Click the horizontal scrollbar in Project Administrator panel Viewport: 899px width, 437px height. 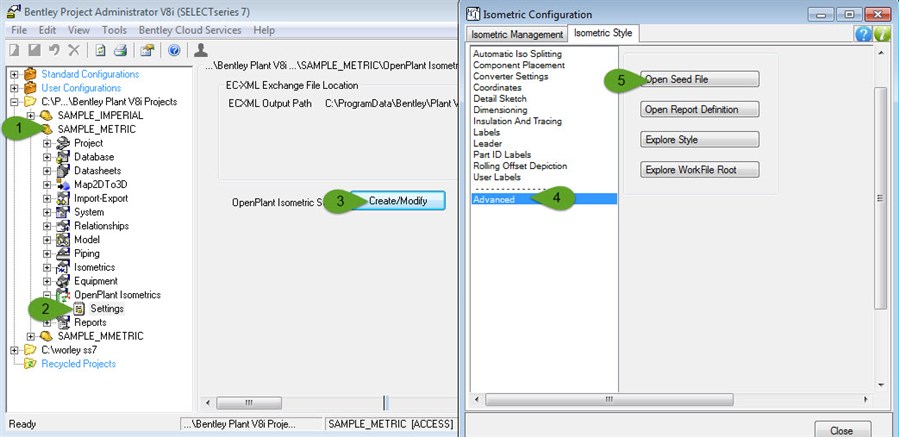[x=249, y=403]
